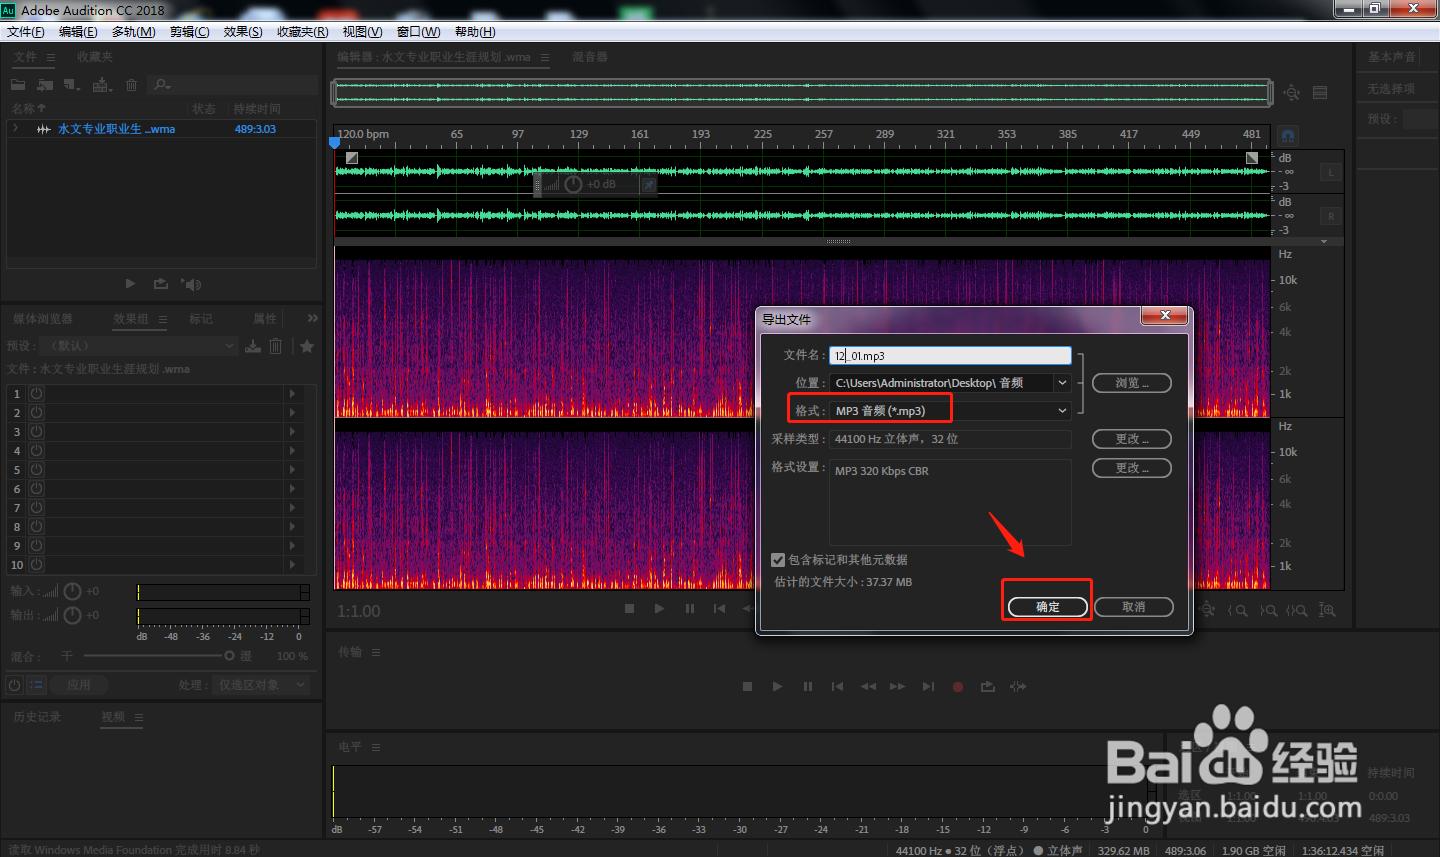
Task: Toggle power for effects rack slot 8
Action: click(36, 527)
